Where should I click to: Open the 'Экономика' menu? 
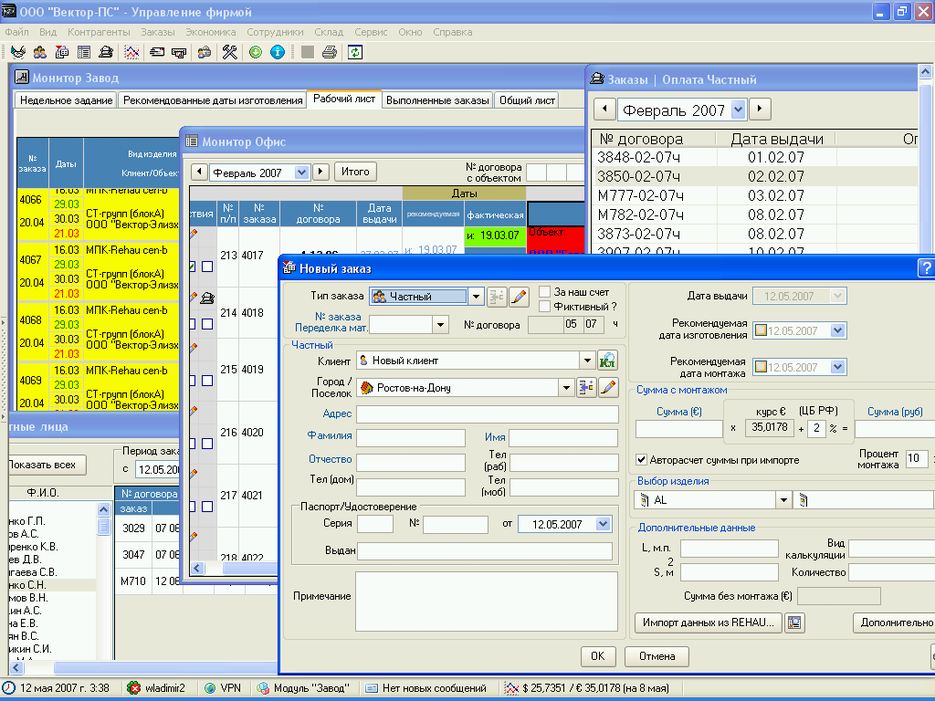pyautogui.click(x=210, y=32)
